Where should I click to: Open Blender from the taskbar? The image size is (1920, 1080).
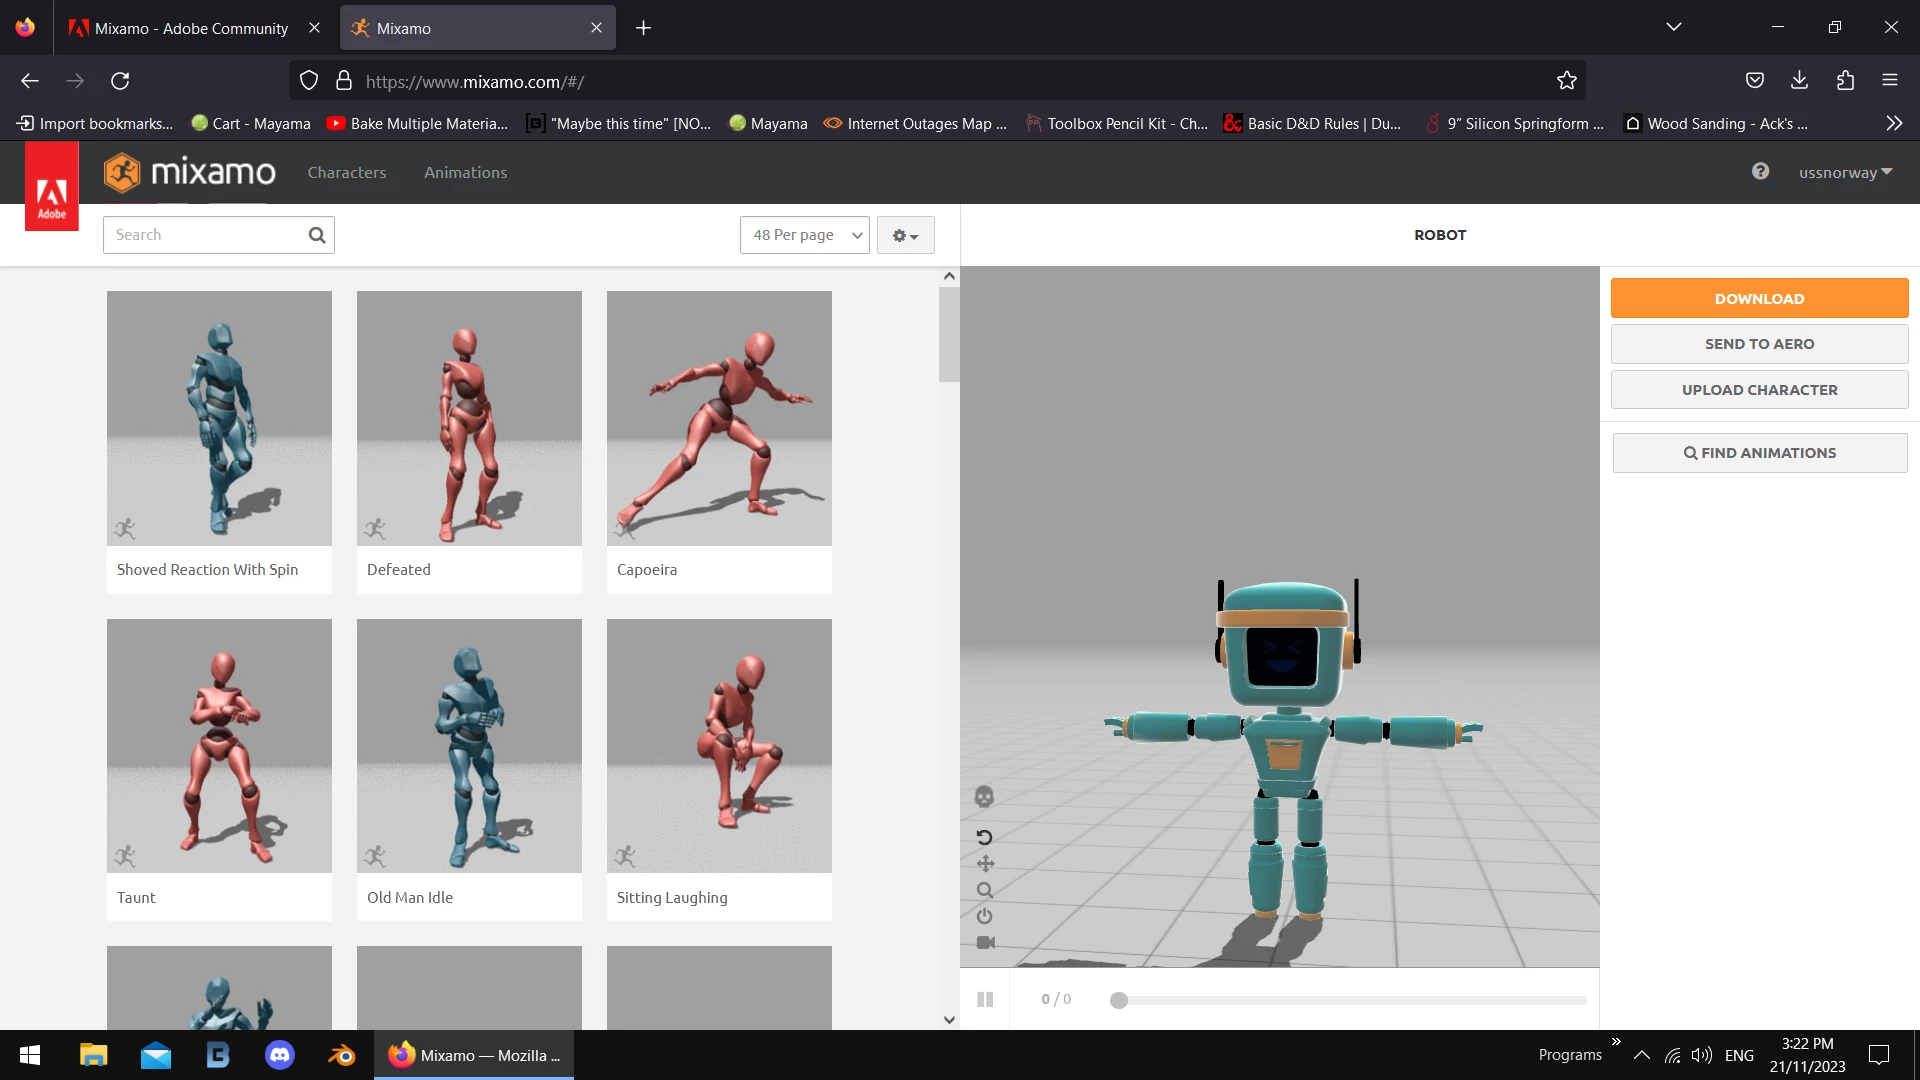[342, 1055]
